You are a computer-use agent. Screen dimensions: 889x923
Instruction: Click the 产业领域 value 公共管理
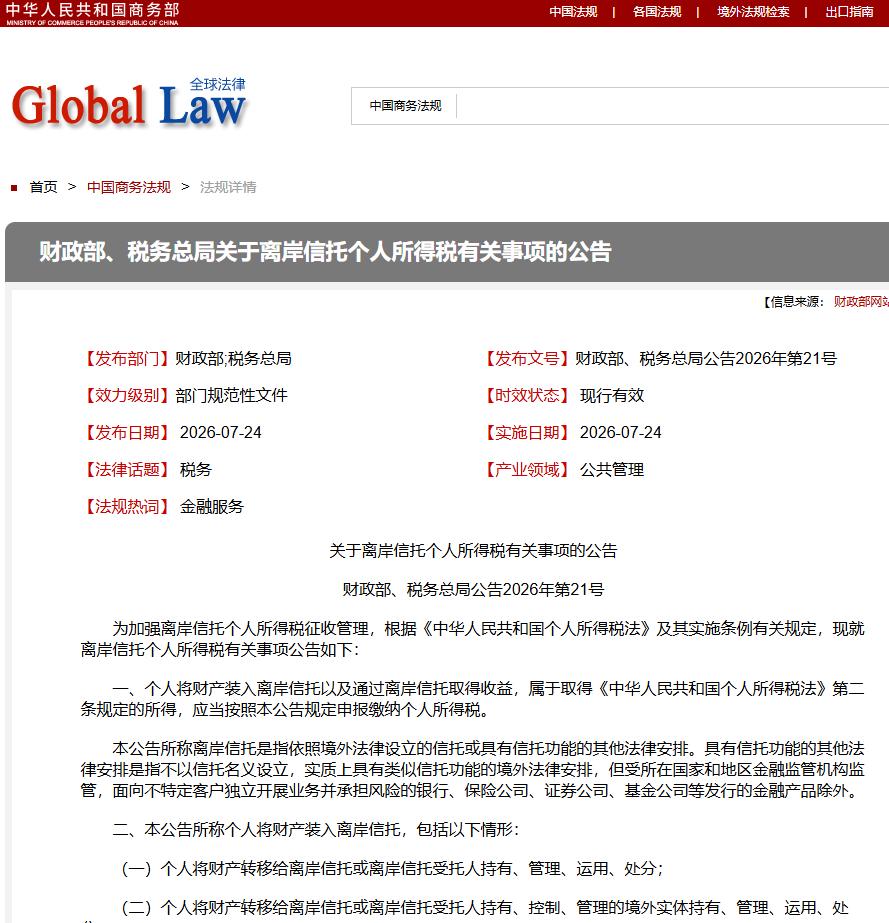[x=612, y=470]
